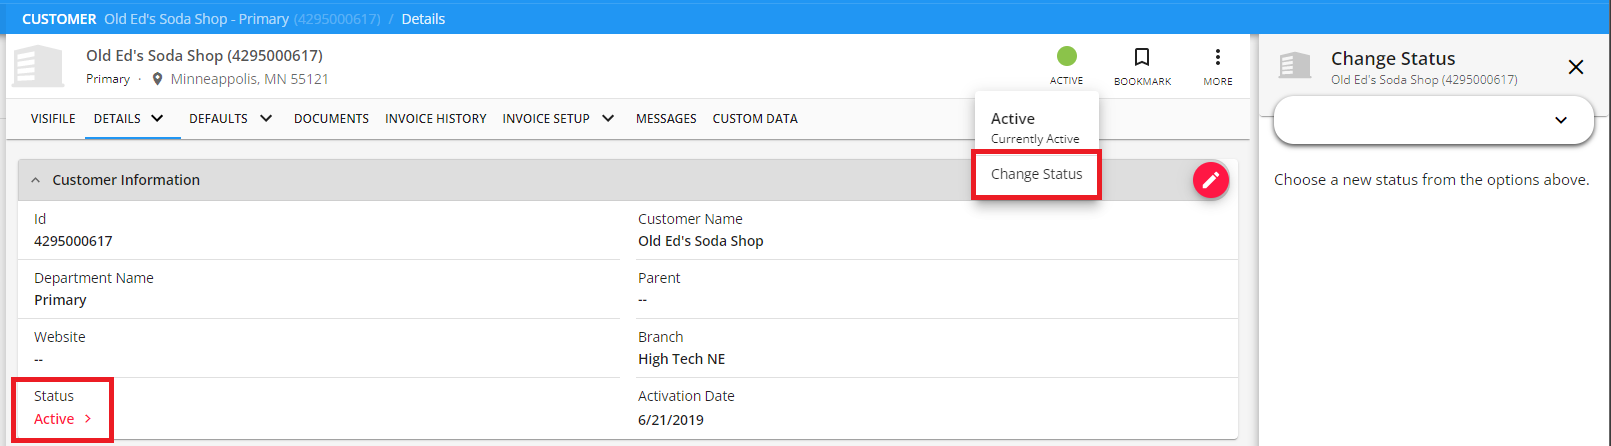Bookmark this customer record
The image size is (1611, 446).
pyautogui.click(x=1142, y=58)
